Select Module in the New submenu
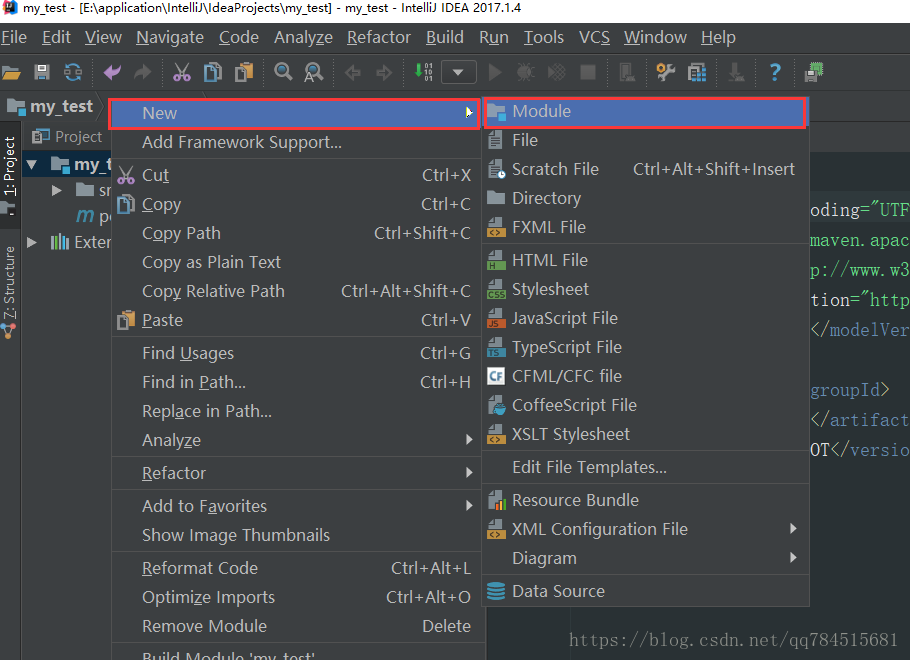 (645, 112)
